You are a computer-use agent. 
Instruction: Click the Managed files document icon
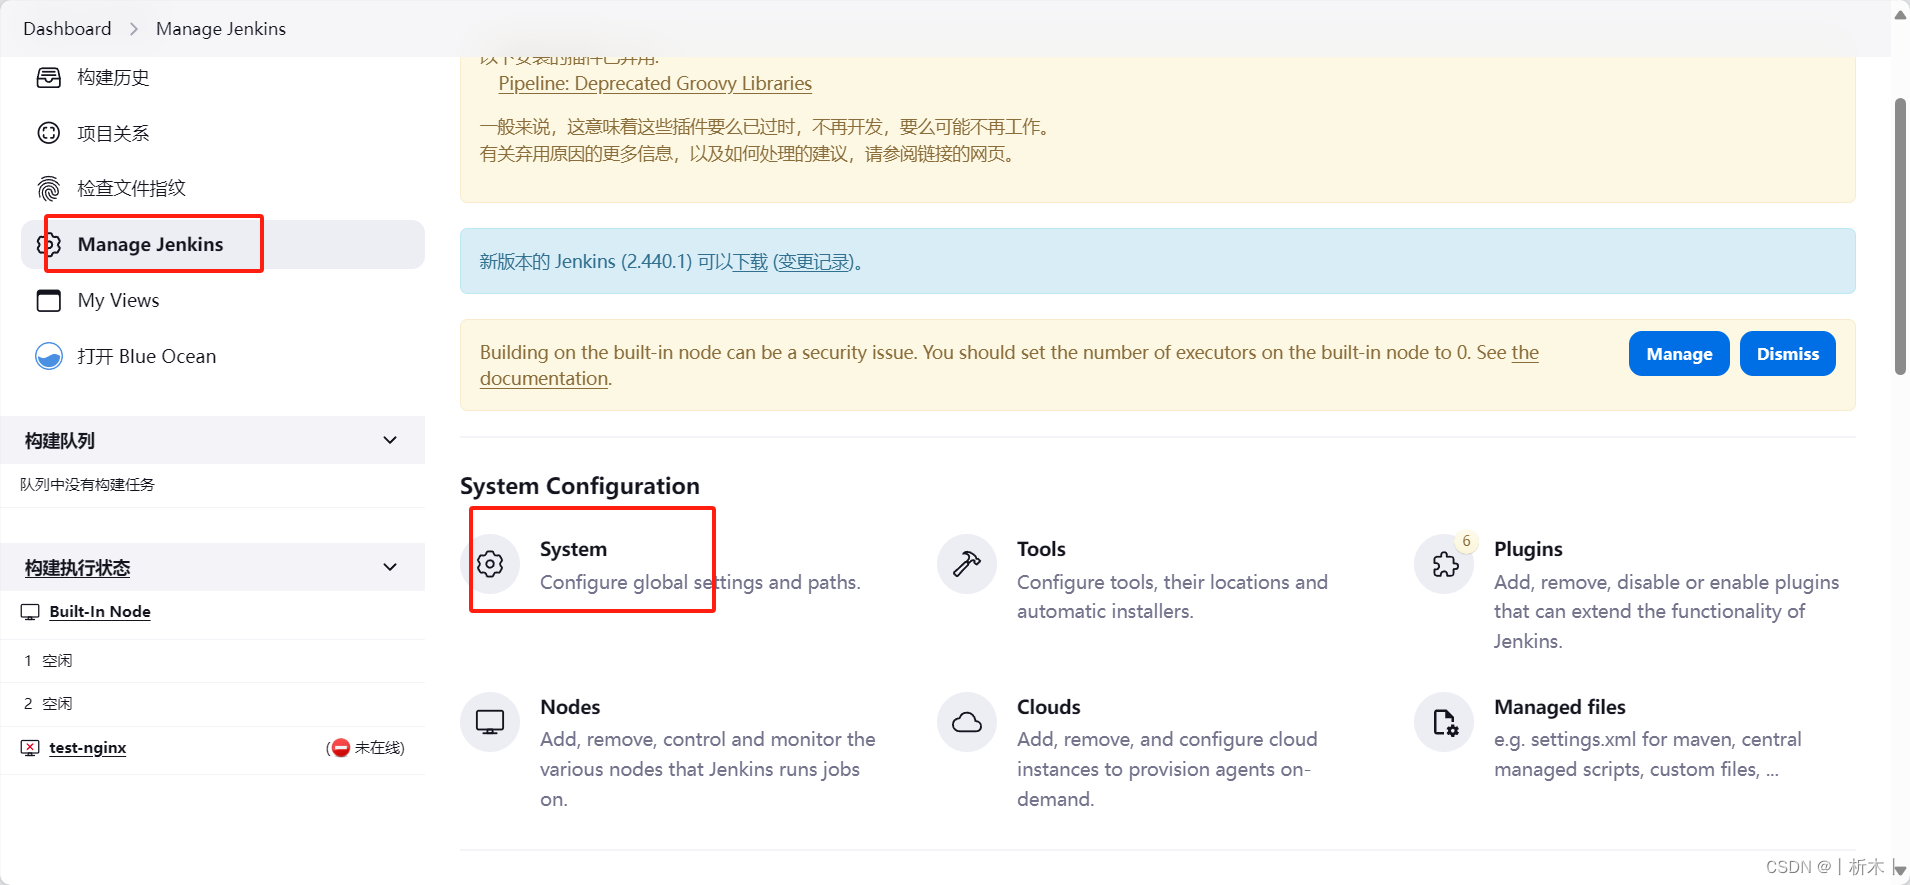[x=1445, y=722]
